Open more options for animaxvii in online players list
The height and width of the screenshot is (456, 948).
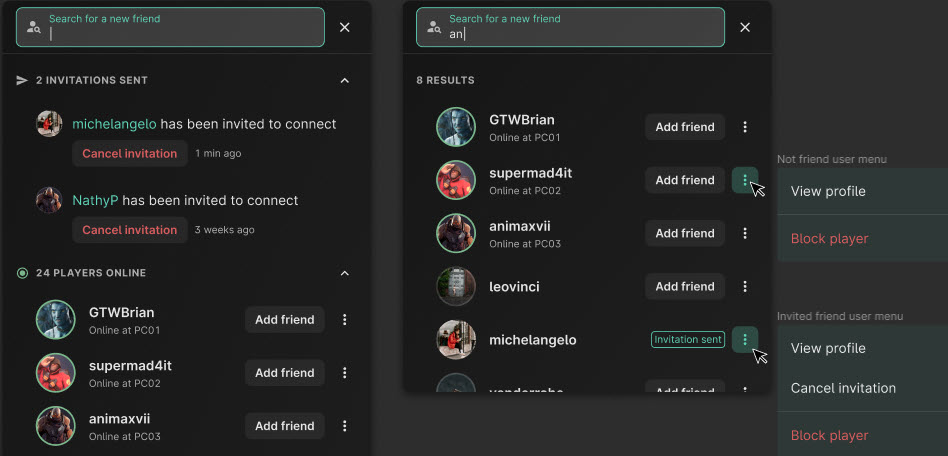tap(345, 426)
